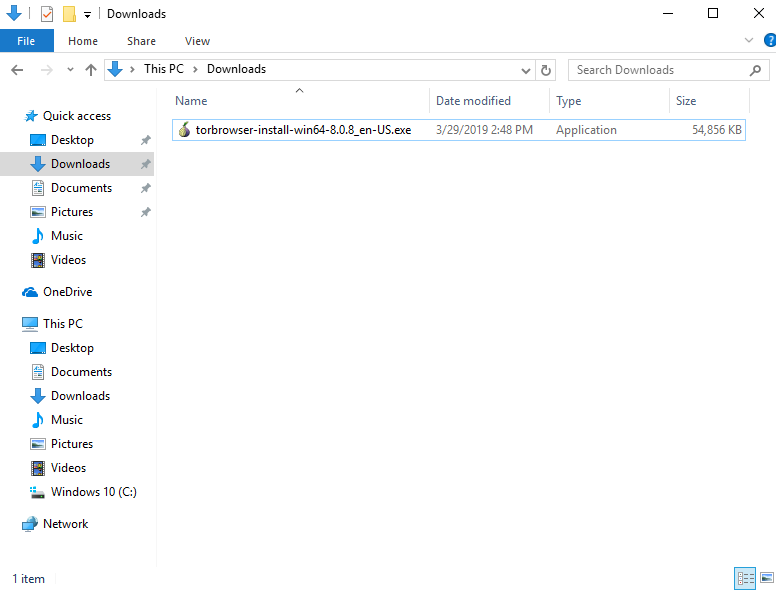Click the pin icon next to Quick access Downloads
The height and width of the screenshot is (590, 776).
coord(146,164)
